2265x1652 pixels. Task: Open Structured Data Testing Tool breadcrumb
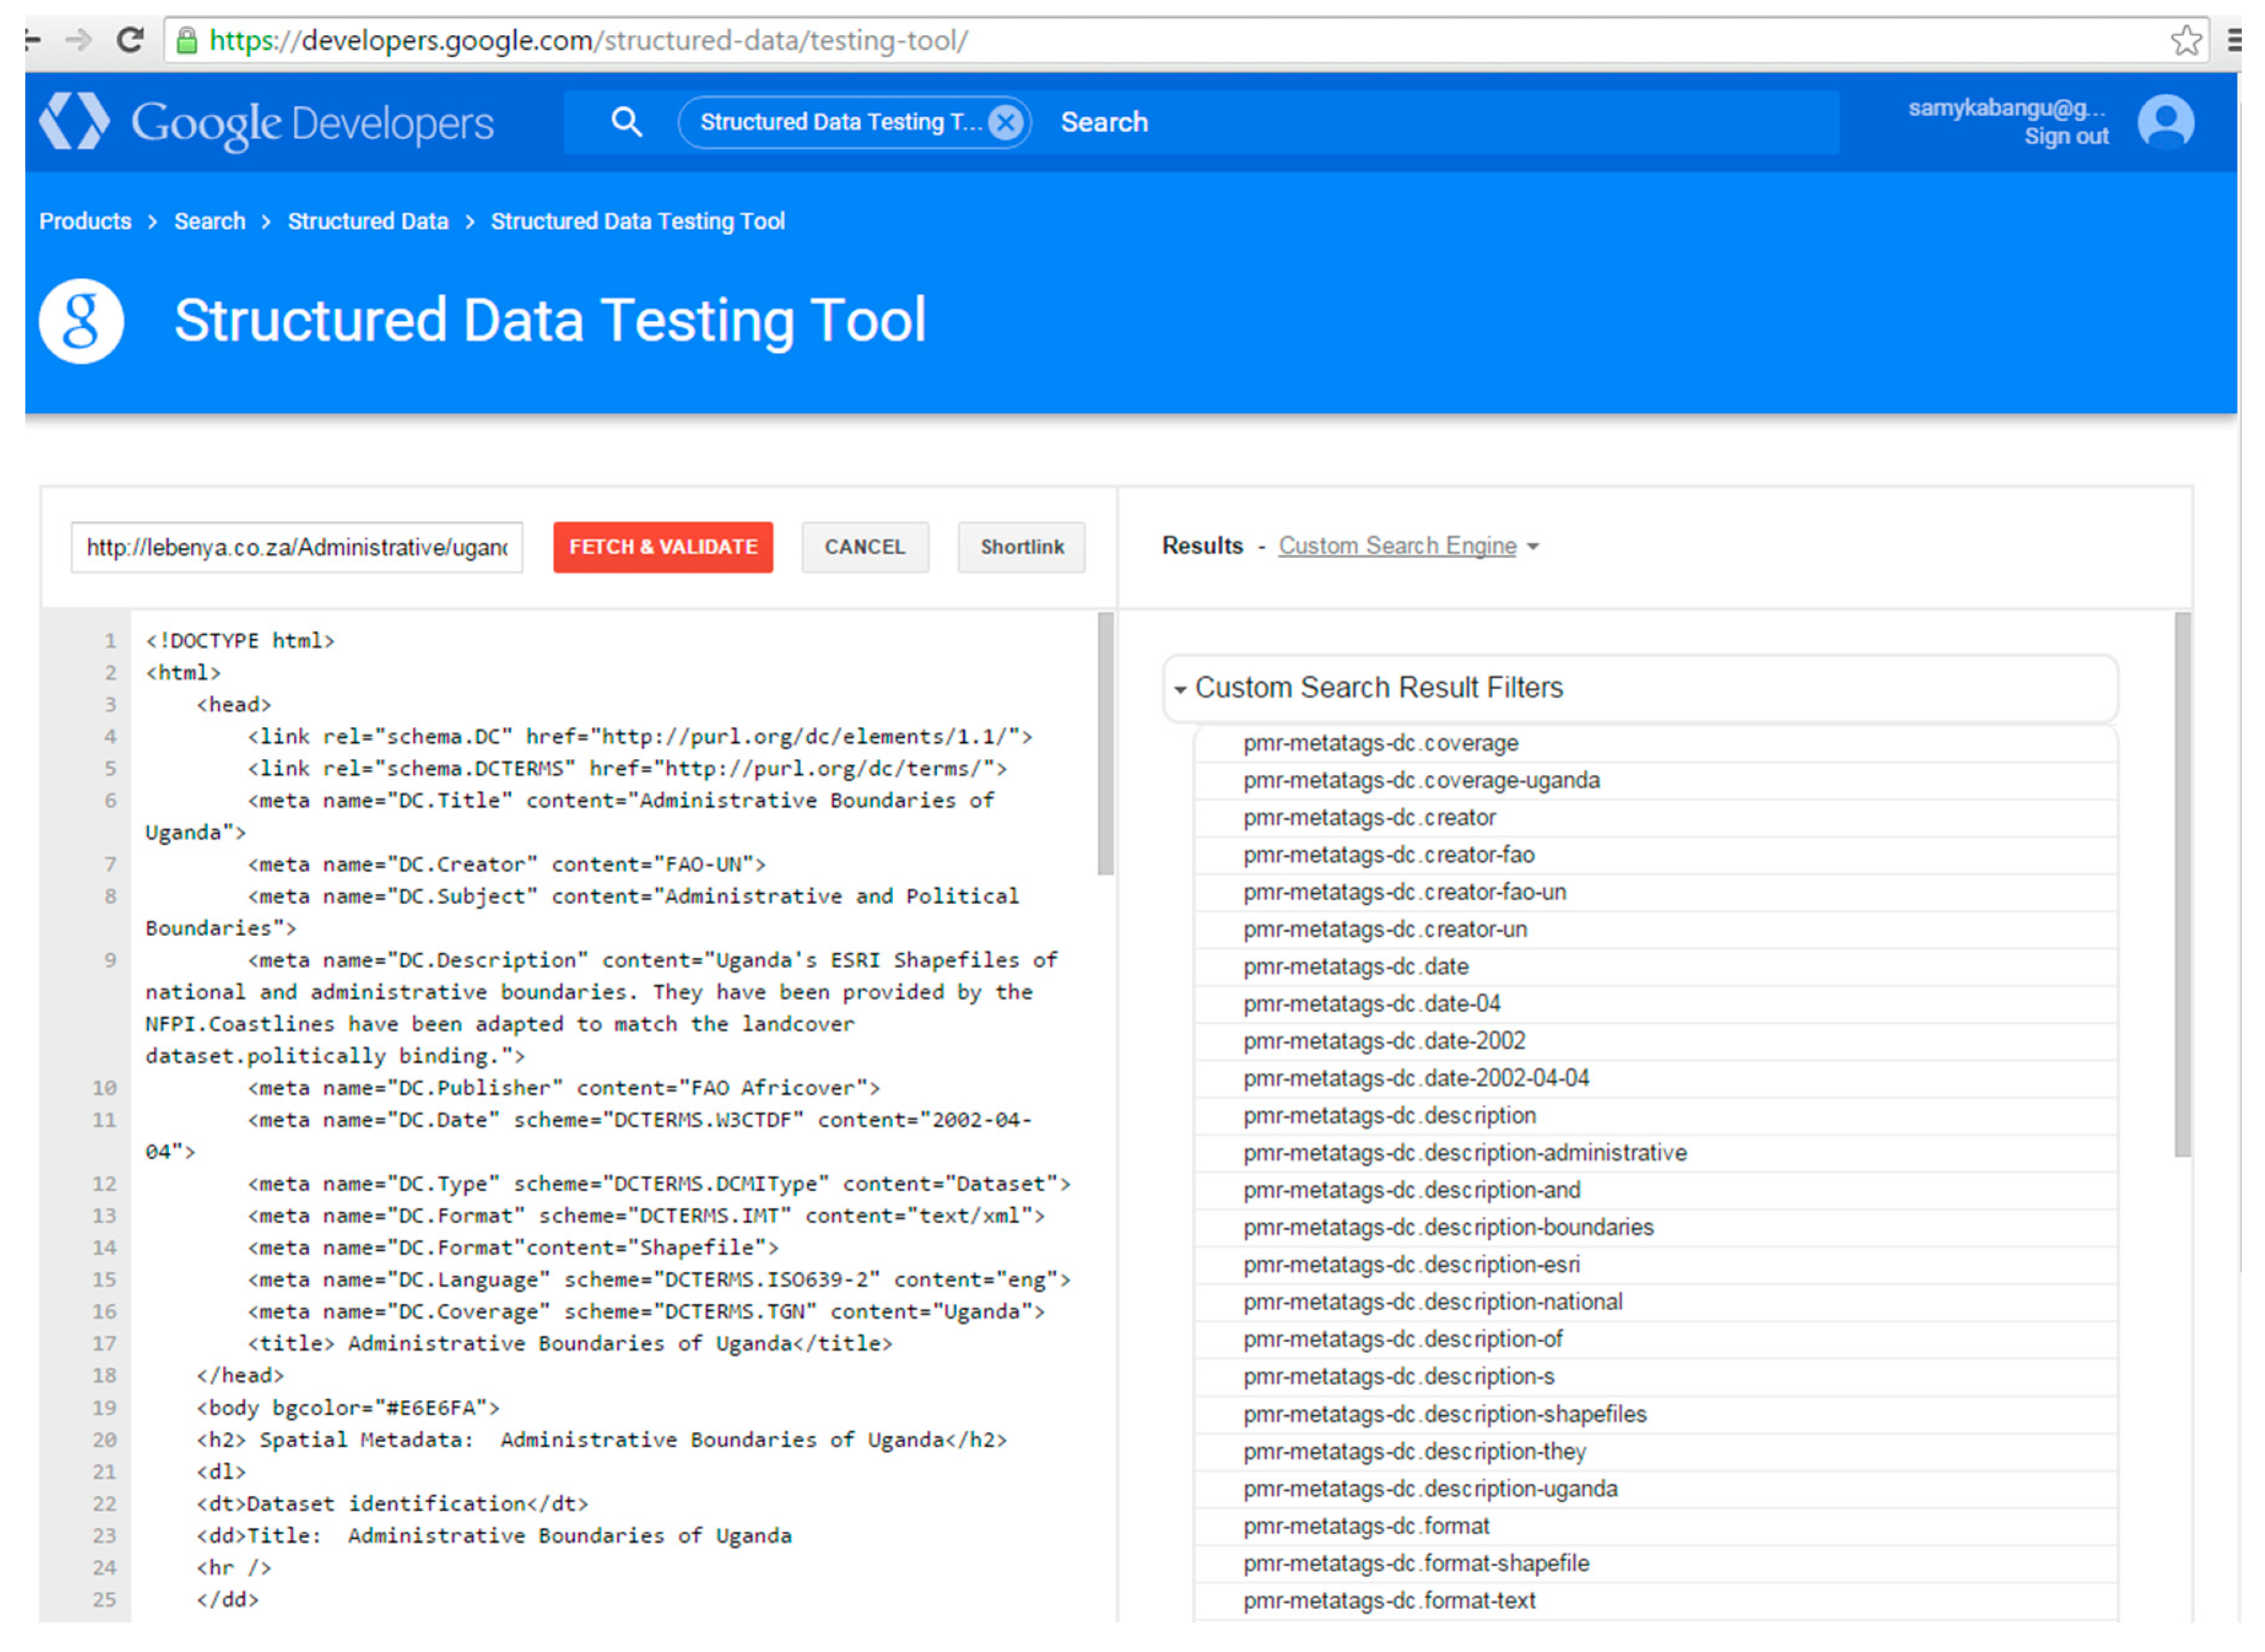point(637,221)
